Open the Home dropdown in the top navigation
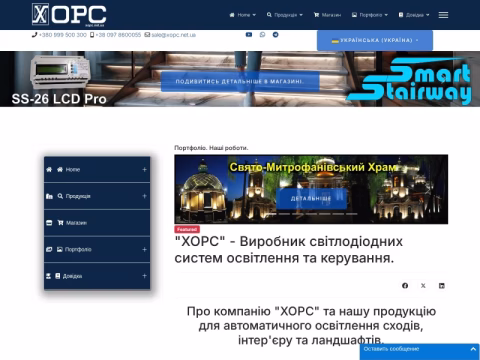The image size is (480, 360). coord(243,15)
